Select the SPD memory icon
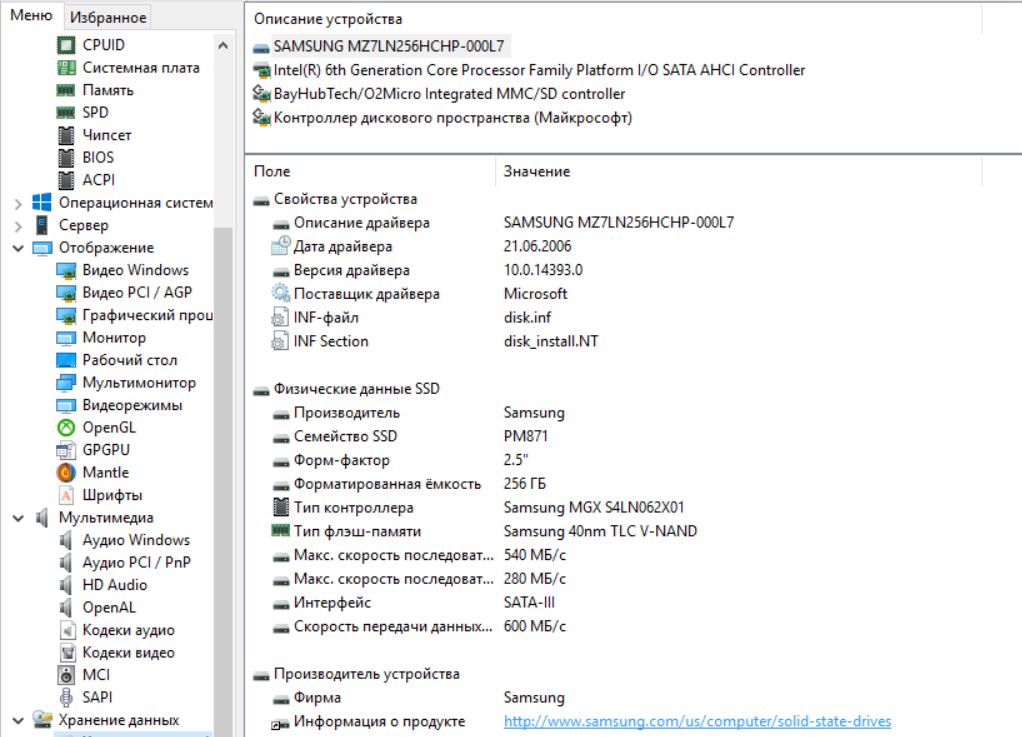Screen dimensions: 1022x737 pyautogui.click(x=66, y=113)
